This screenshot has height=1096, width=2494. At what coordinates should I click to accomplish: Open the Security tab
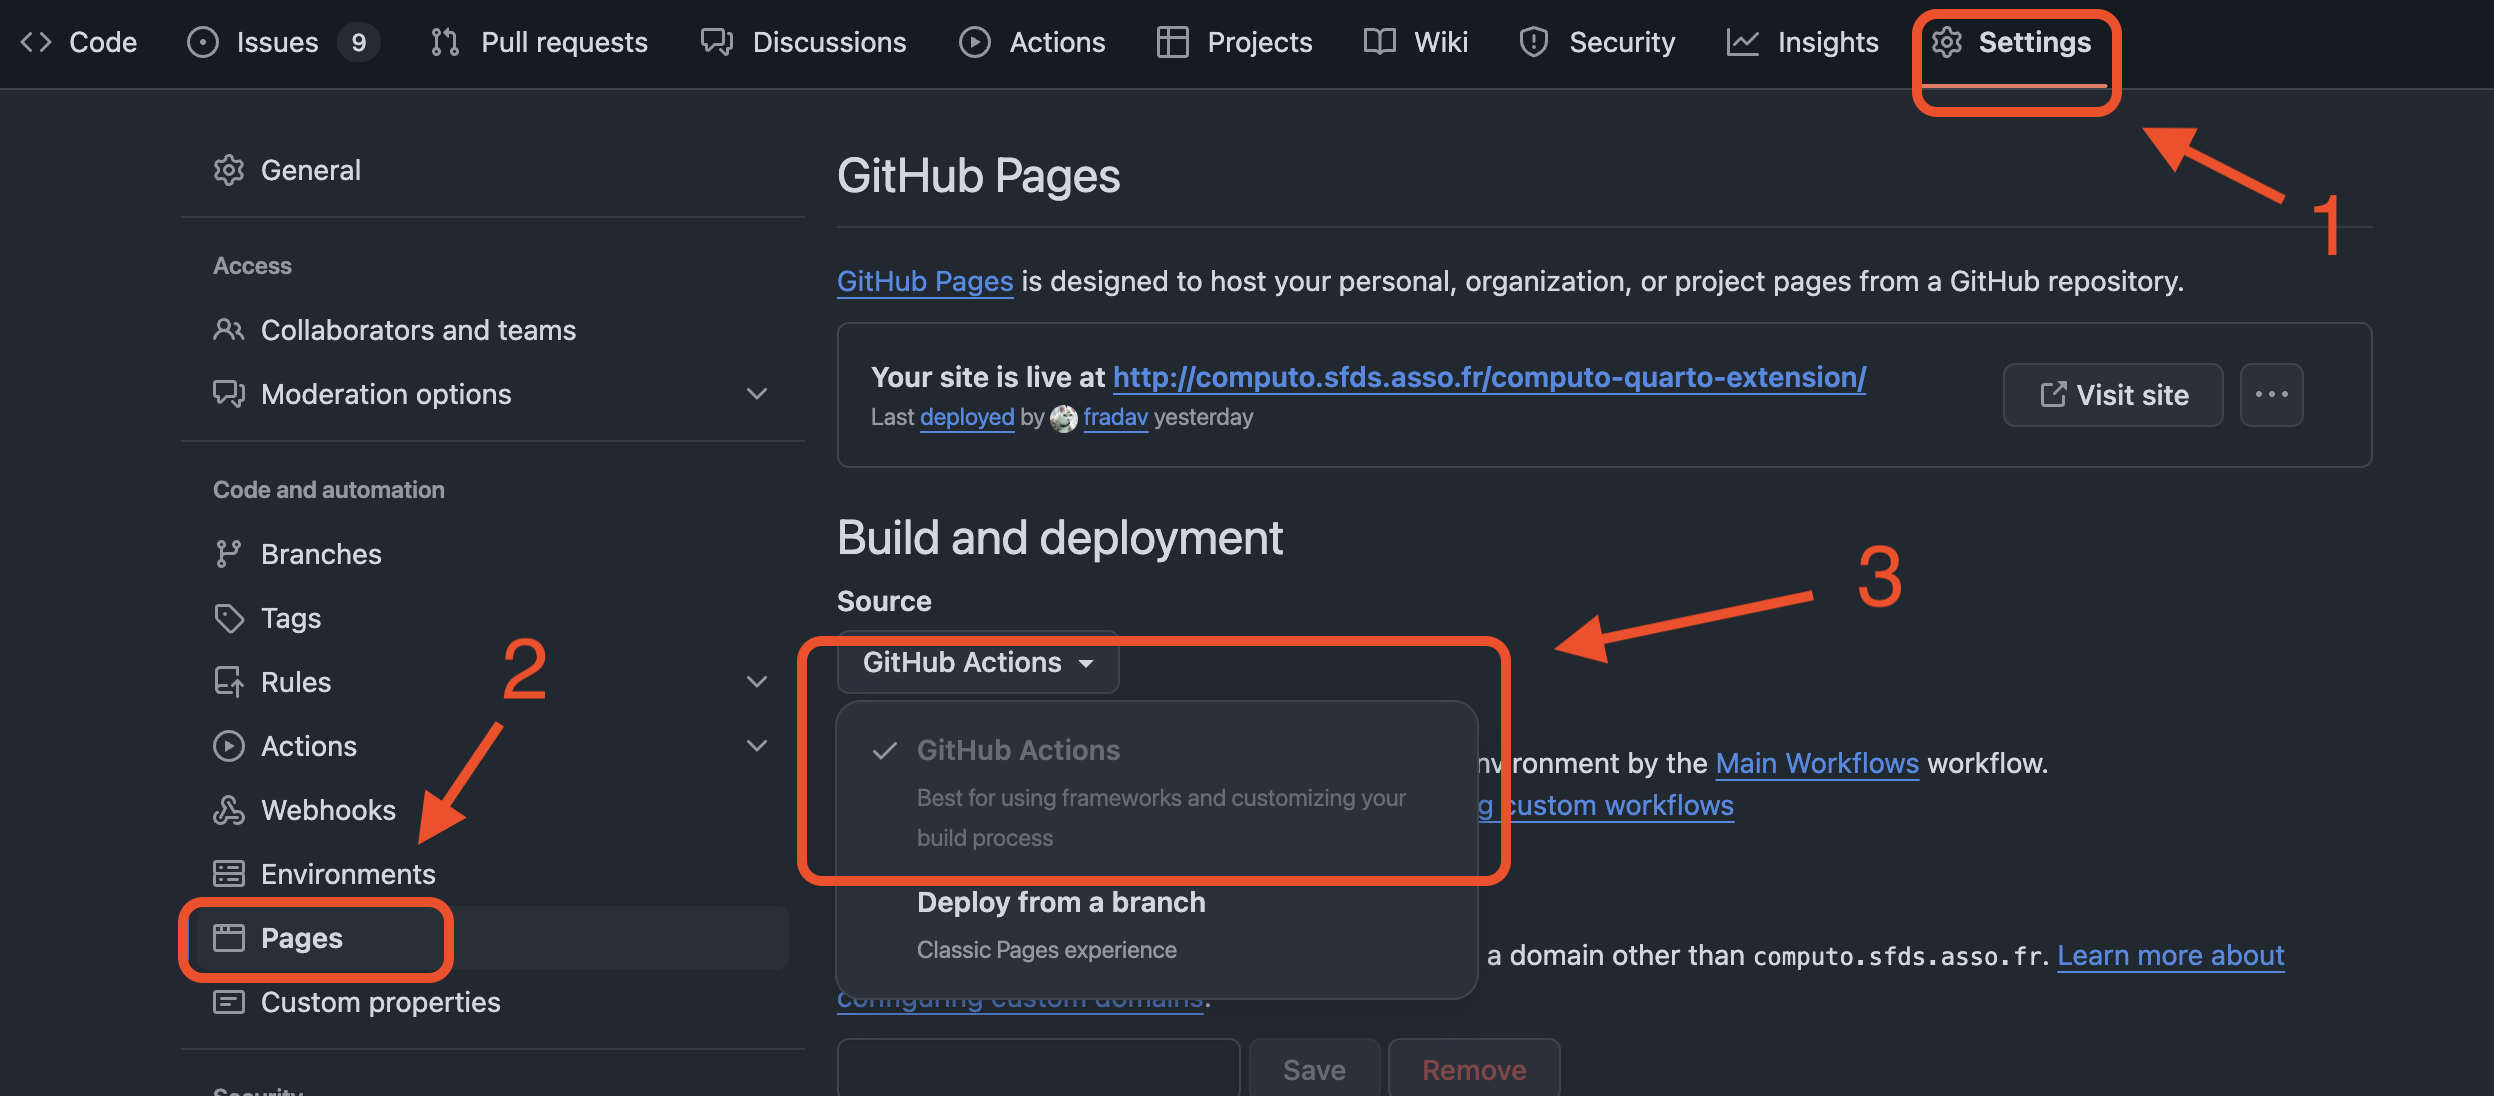[x=1597, y=42]
